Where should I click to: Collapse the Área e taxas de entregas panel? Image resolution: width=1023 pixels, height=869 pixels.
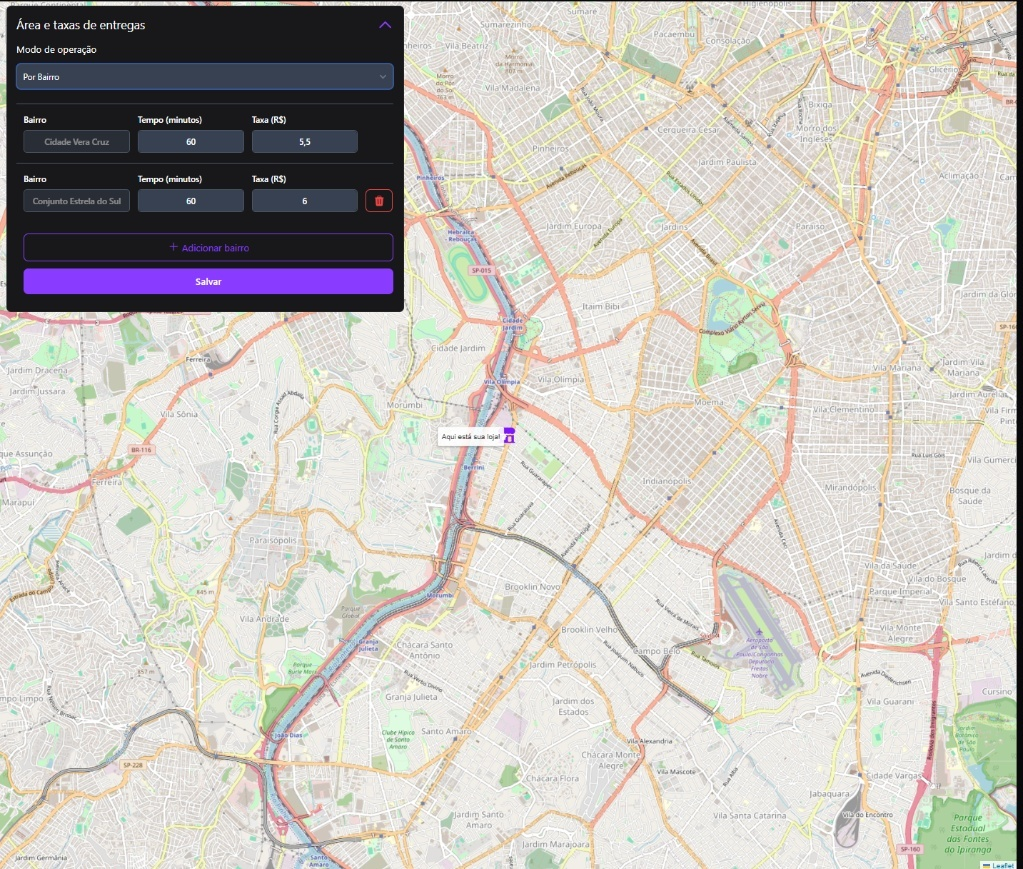[385, 25]
